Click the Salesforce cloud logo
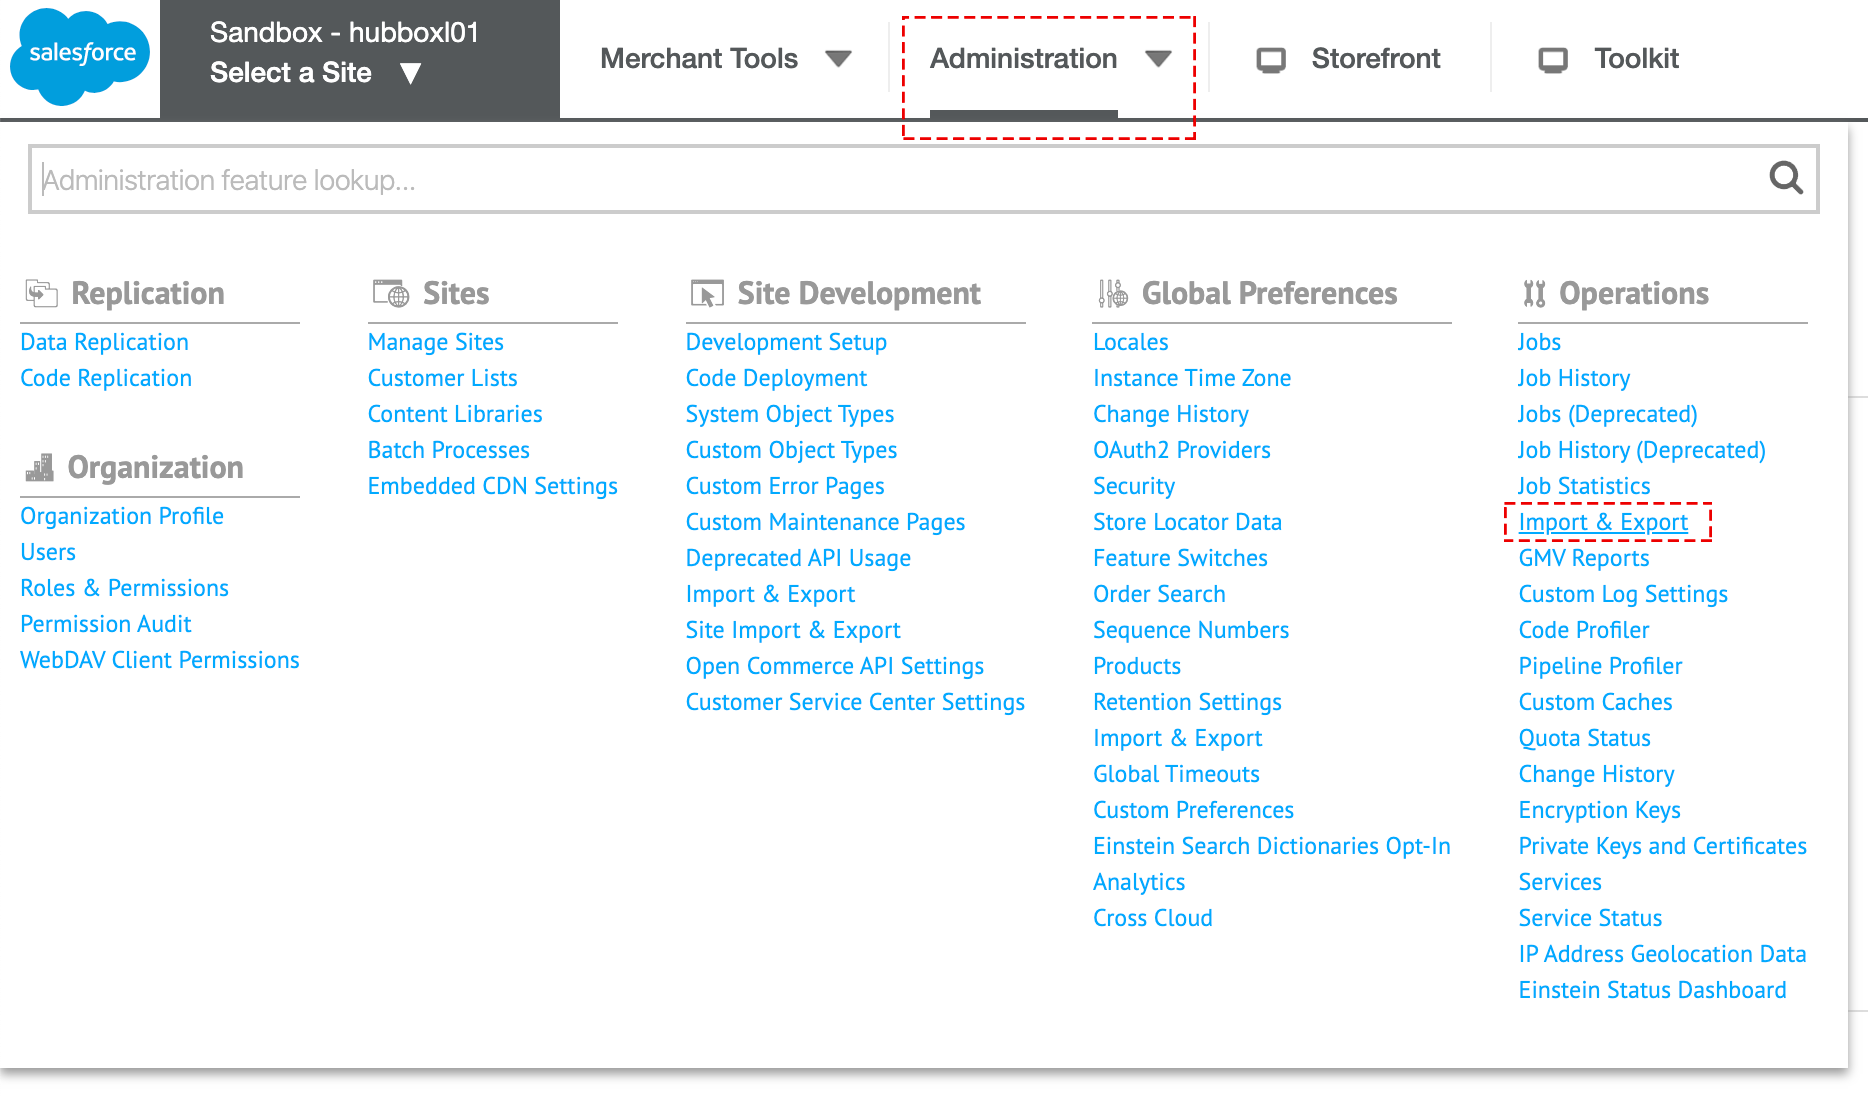 (x=79, y=56)
